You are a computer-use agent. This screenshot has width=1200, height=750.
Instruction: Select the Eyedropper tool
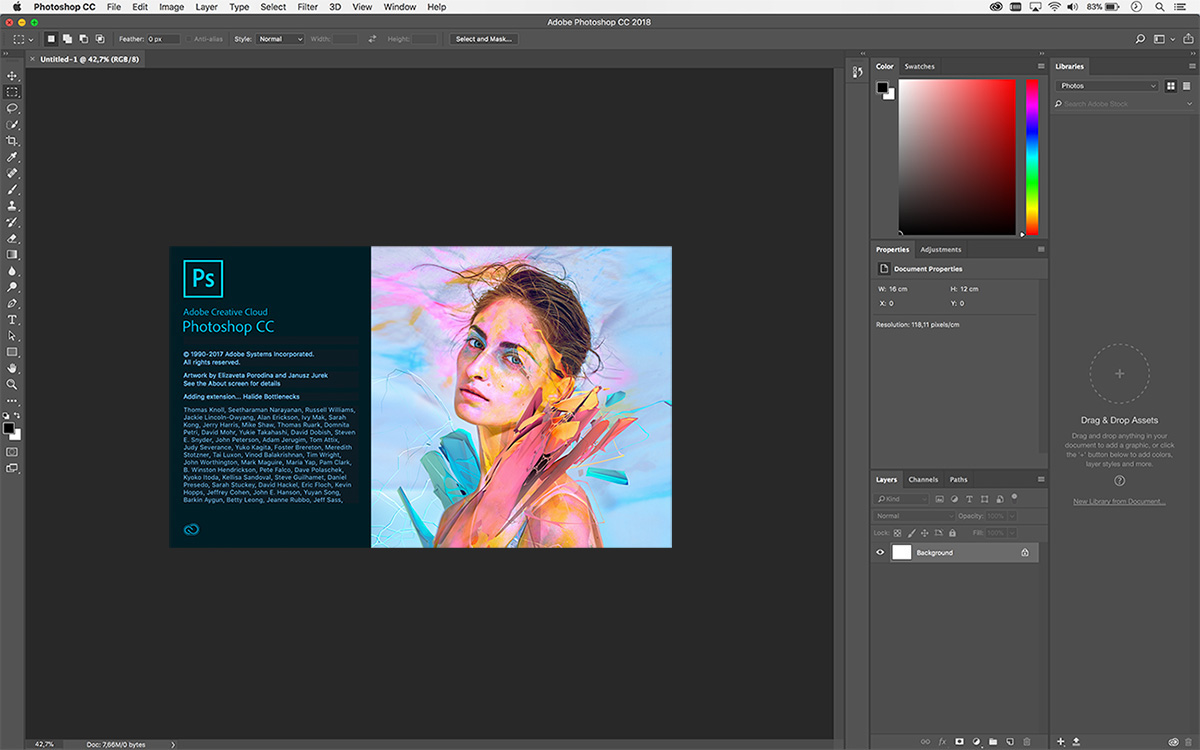(x=12, y=156)
